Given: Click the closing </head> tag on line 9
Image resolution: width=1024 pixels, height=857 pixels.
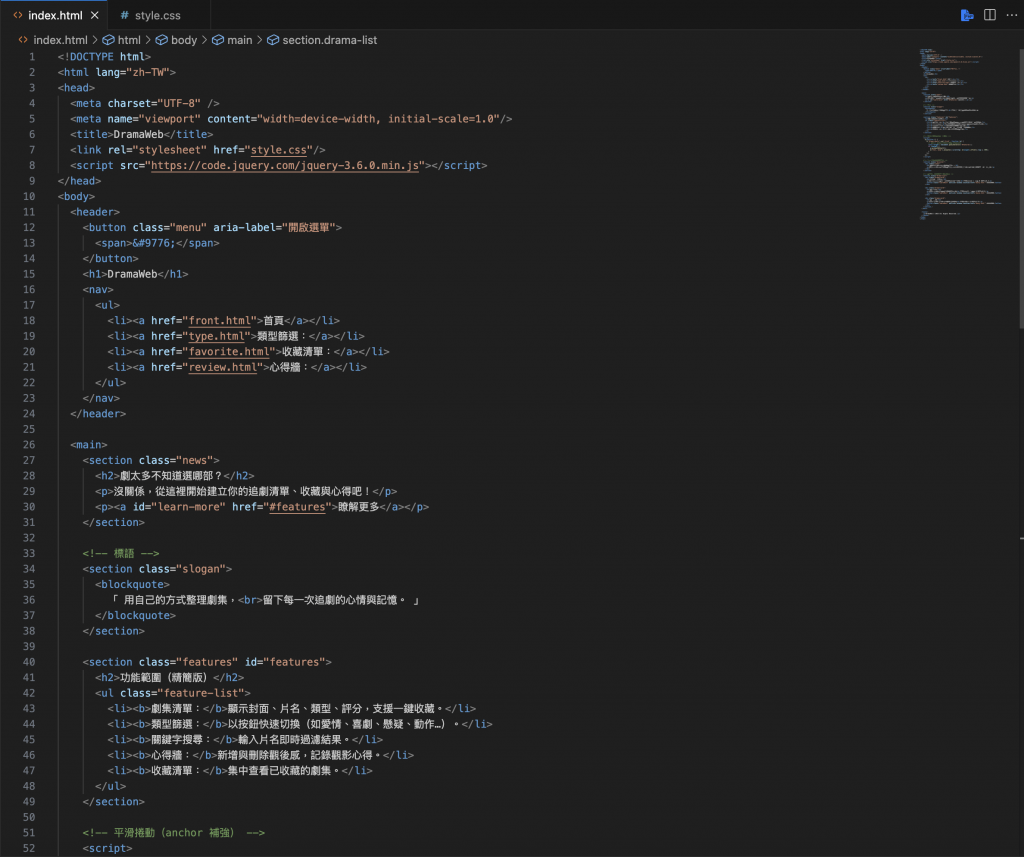Looking at the screenshot, I should [79, 181].
